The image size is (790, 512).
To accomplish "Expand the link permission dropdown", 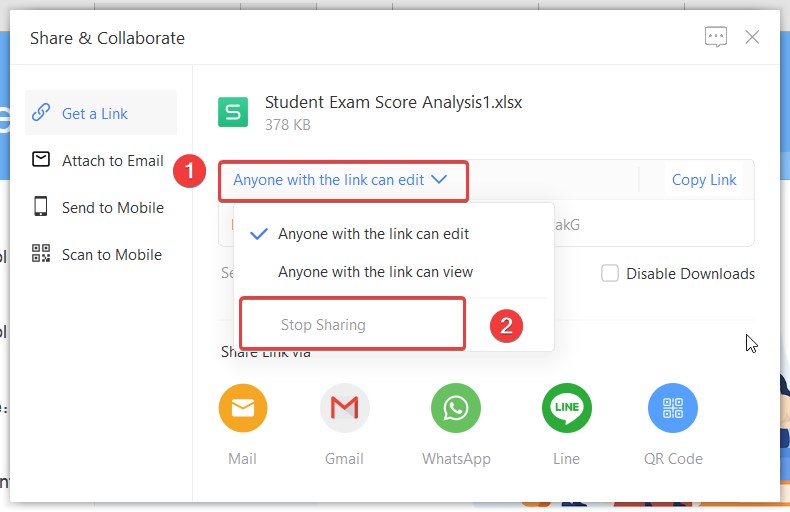I will pos(341,181).
